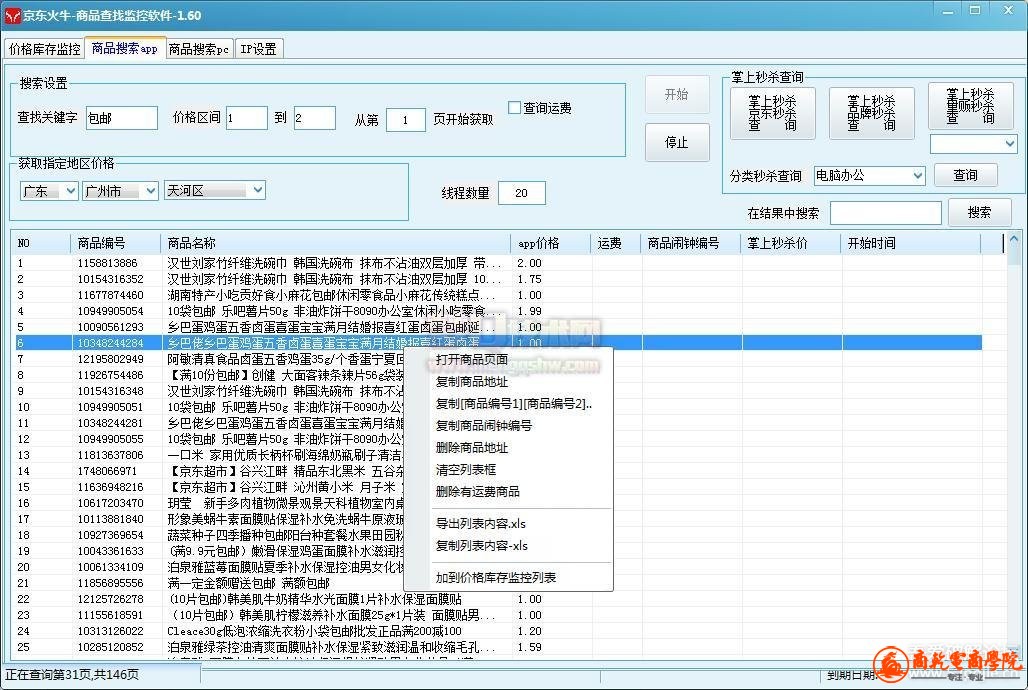The height and width of the screenshot is (690, 1028).
Task: Select row with product ID 10313126022
Action: pyautogui.click(x=498, y=631)
